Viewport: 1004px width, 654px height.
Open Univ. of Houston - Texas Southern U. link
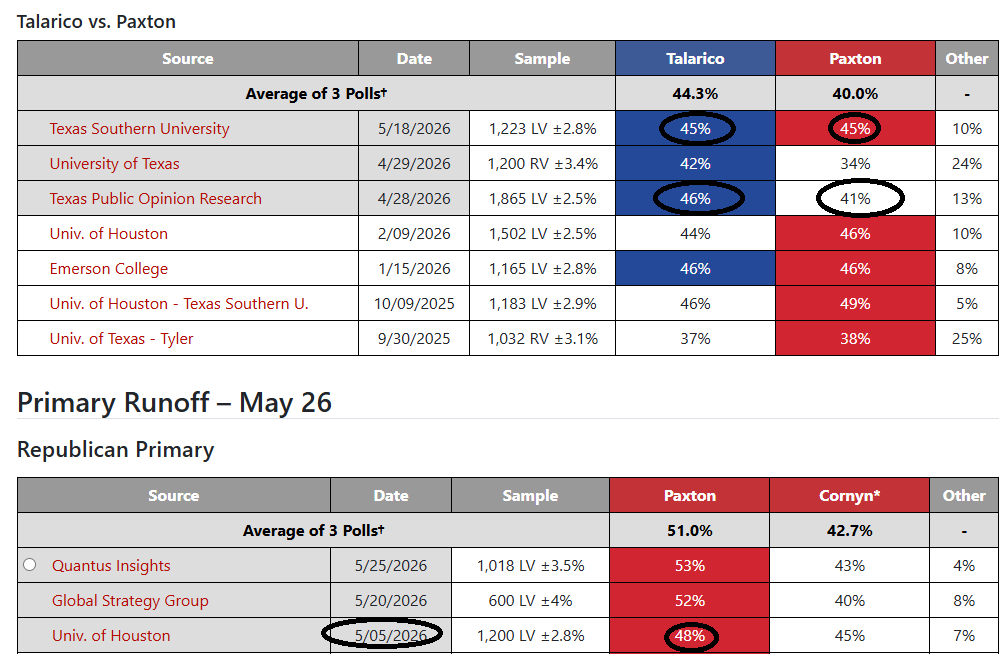pyautogui.click(x=179, y=304)
